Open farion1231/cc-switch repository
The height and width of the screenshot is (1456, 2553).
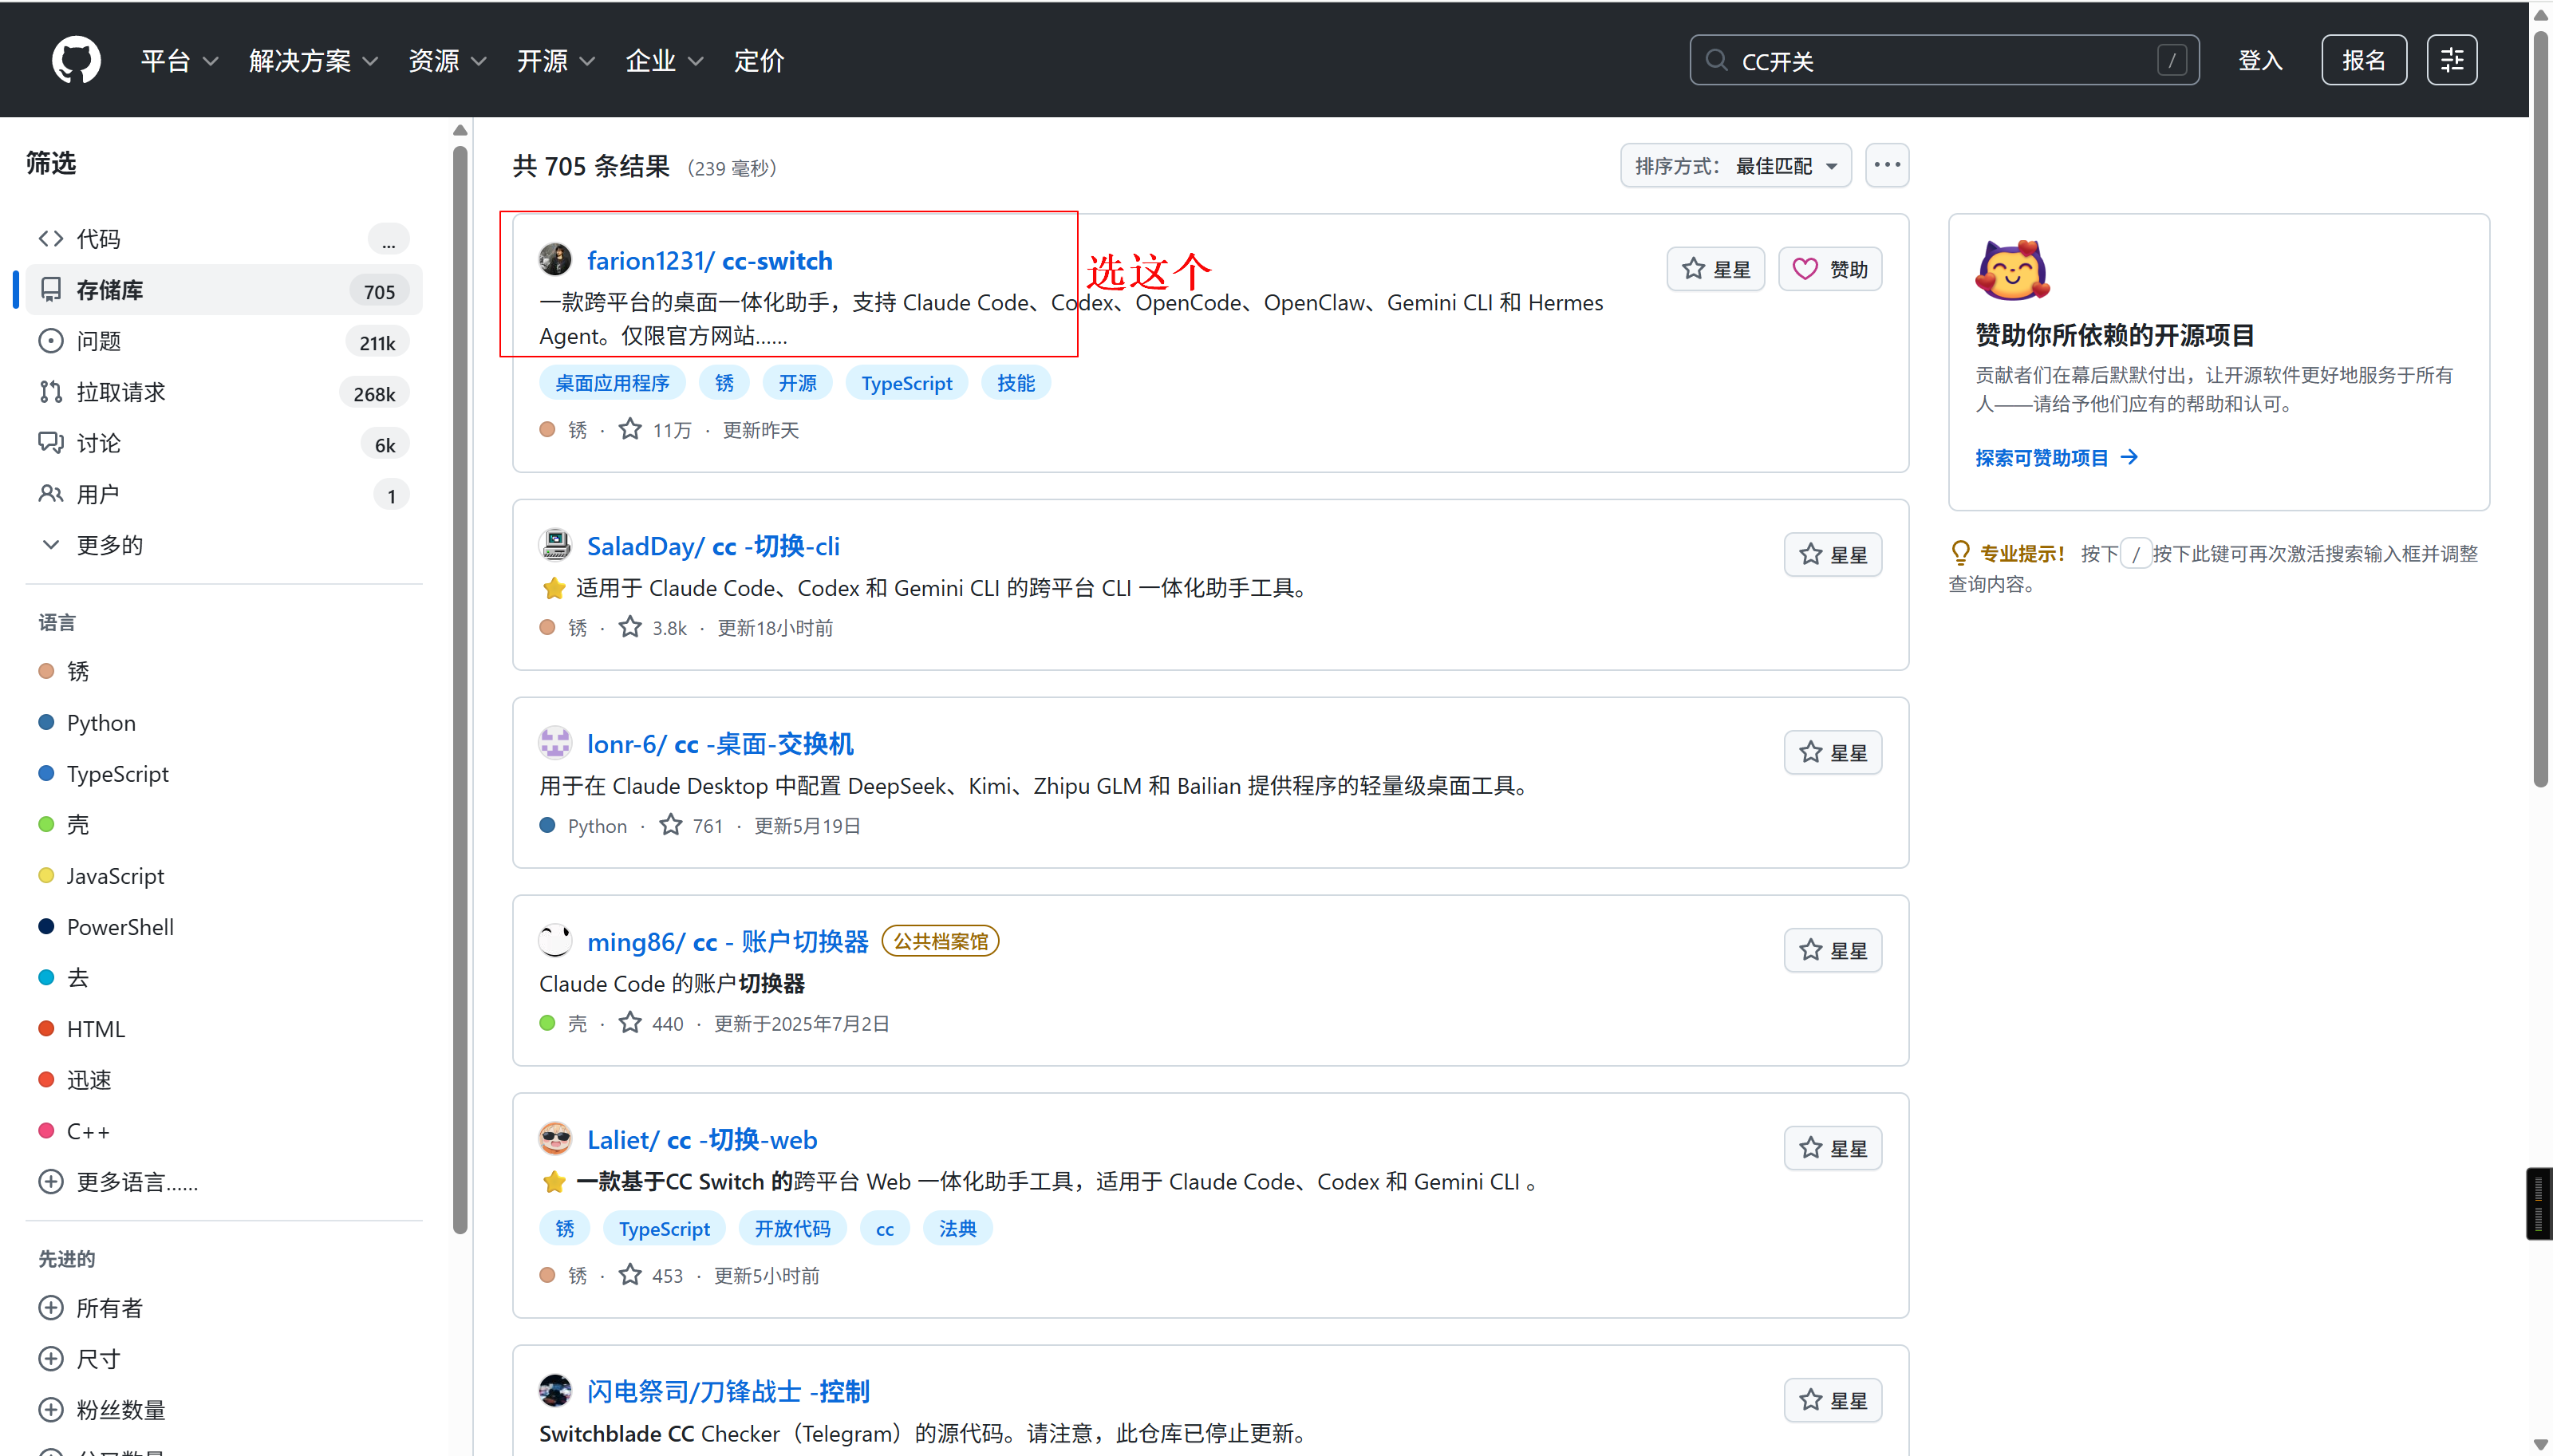pyautogui.click(x=710, y=261)
